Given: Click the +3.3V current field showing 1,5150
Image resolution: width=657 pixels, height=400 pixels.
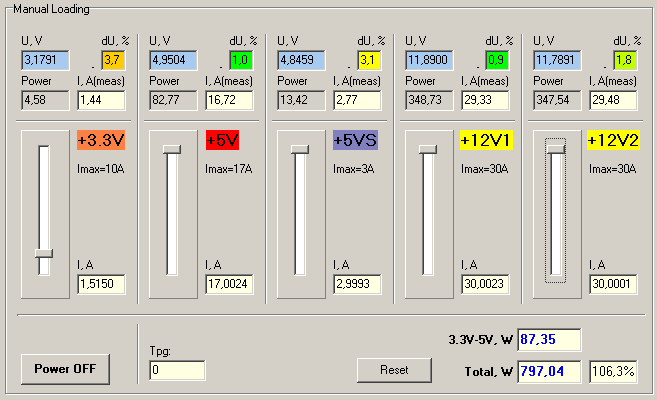Looking at the screenshot, I should tap(100, 285).
